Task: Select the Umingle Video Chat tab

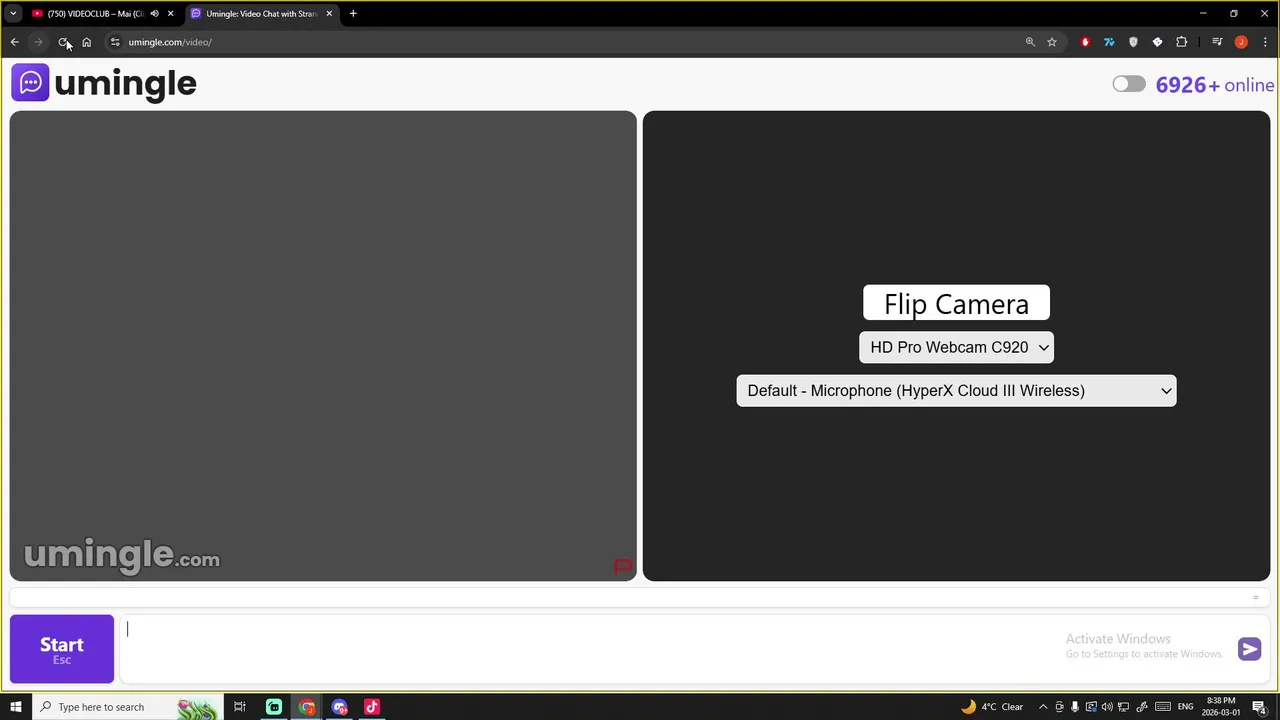Action: (261, 14)
